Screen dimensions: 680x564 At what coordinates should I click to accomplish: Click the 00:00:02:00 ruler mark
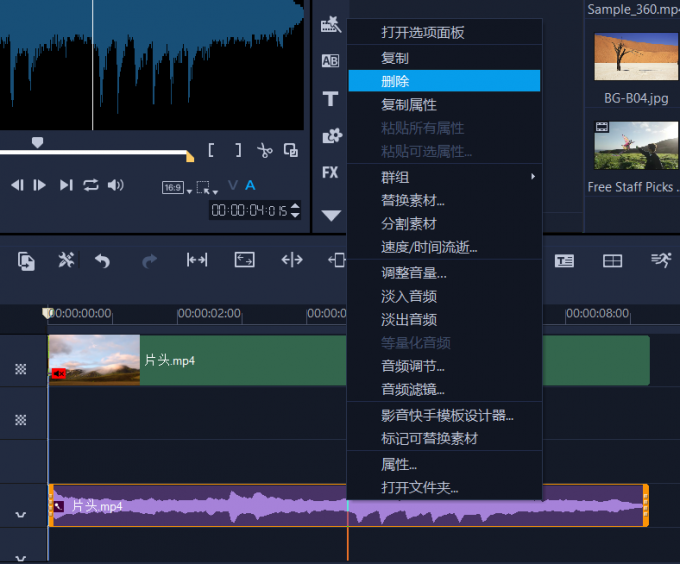tap(209, 313)
